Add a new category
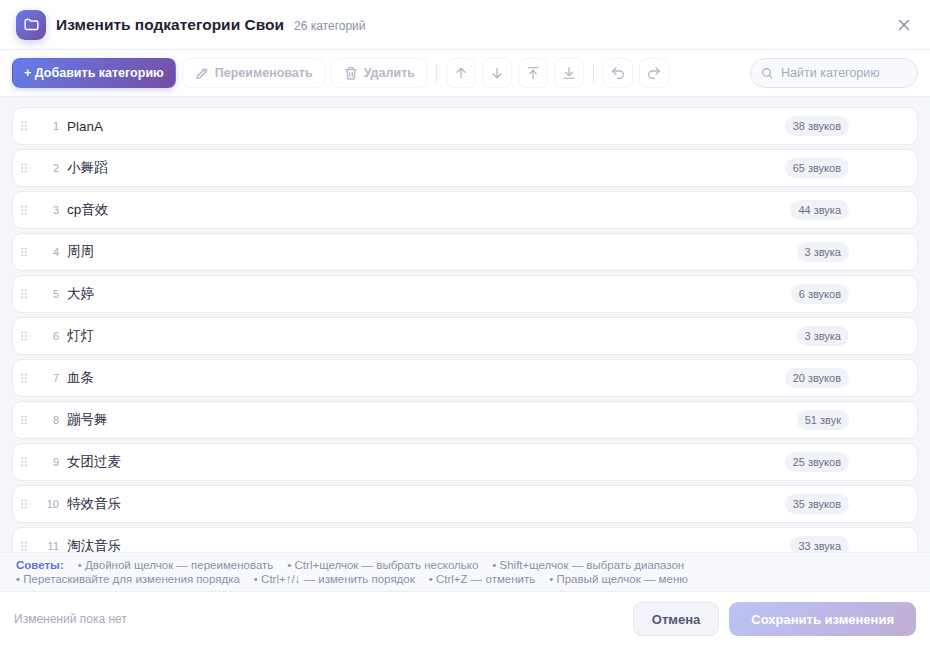930x646 pixels. coord(94,73)
